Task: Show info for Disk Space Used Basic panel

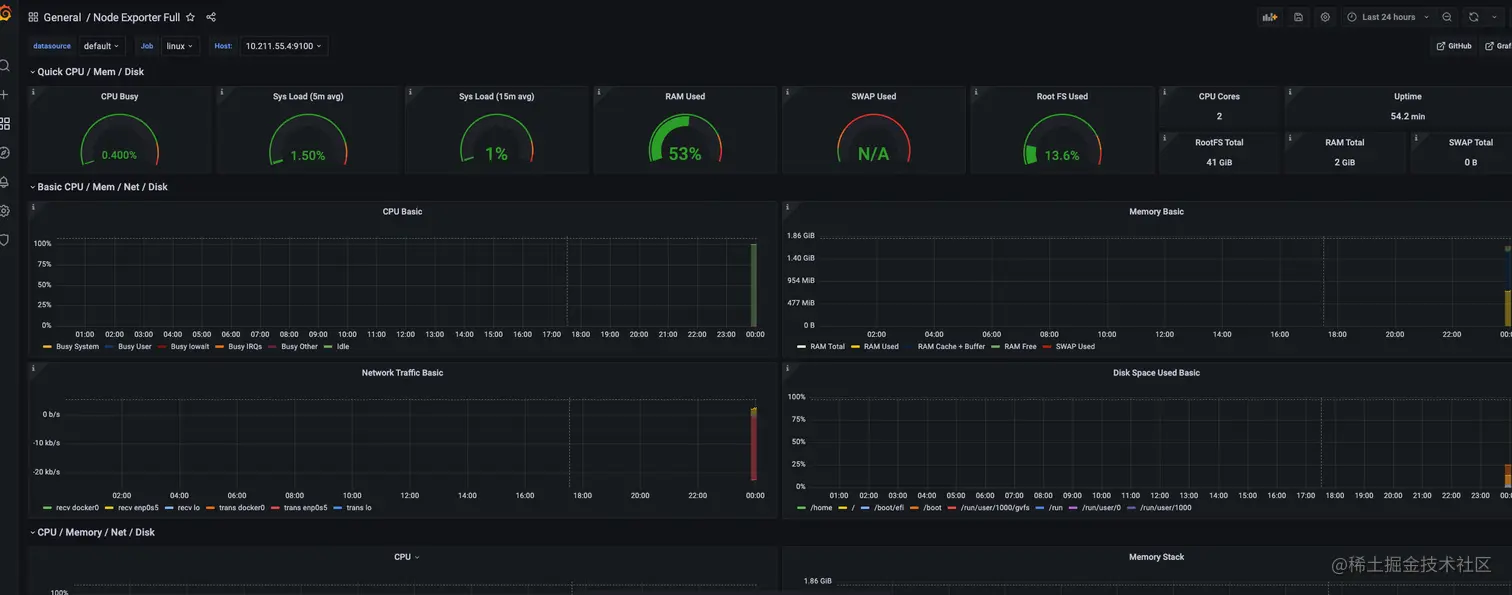Action: click(x=787, y=368)
